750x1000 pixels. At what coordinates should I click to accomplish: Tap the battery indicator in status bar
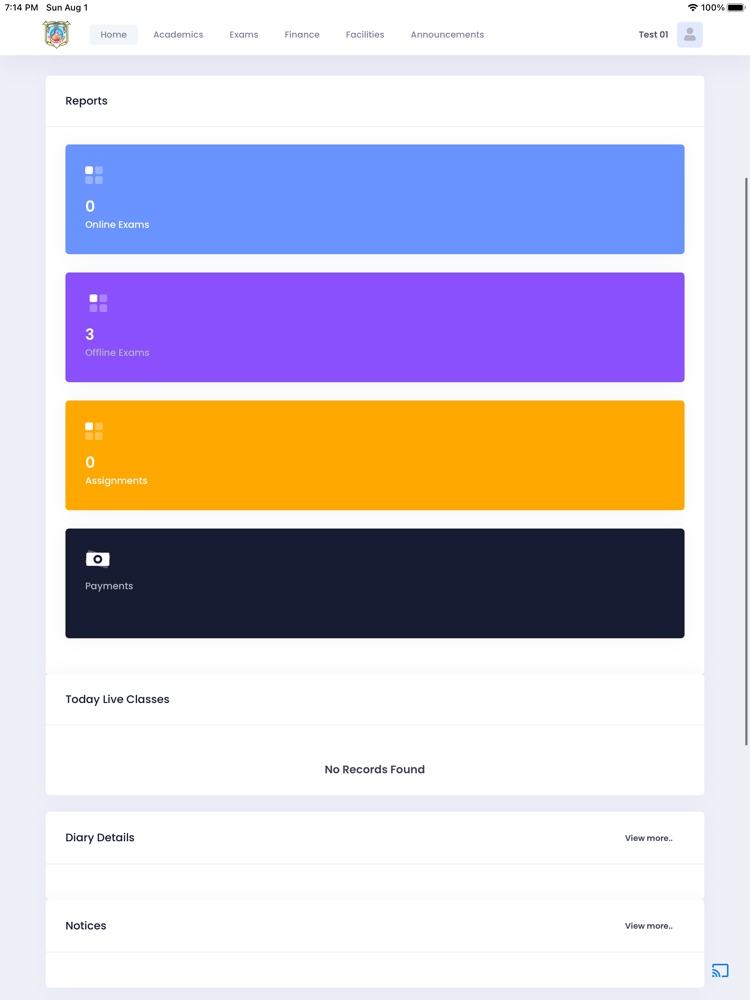coord(735,8)
